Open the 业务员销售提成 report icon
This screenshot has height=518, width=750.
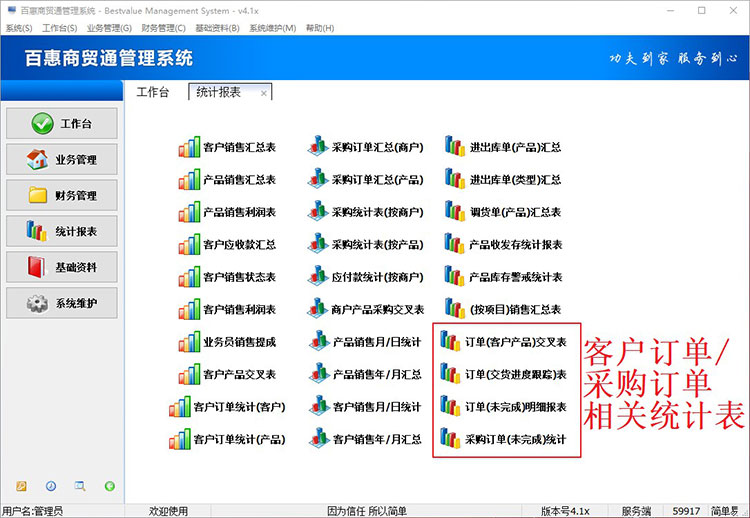[x=189, y=342]
